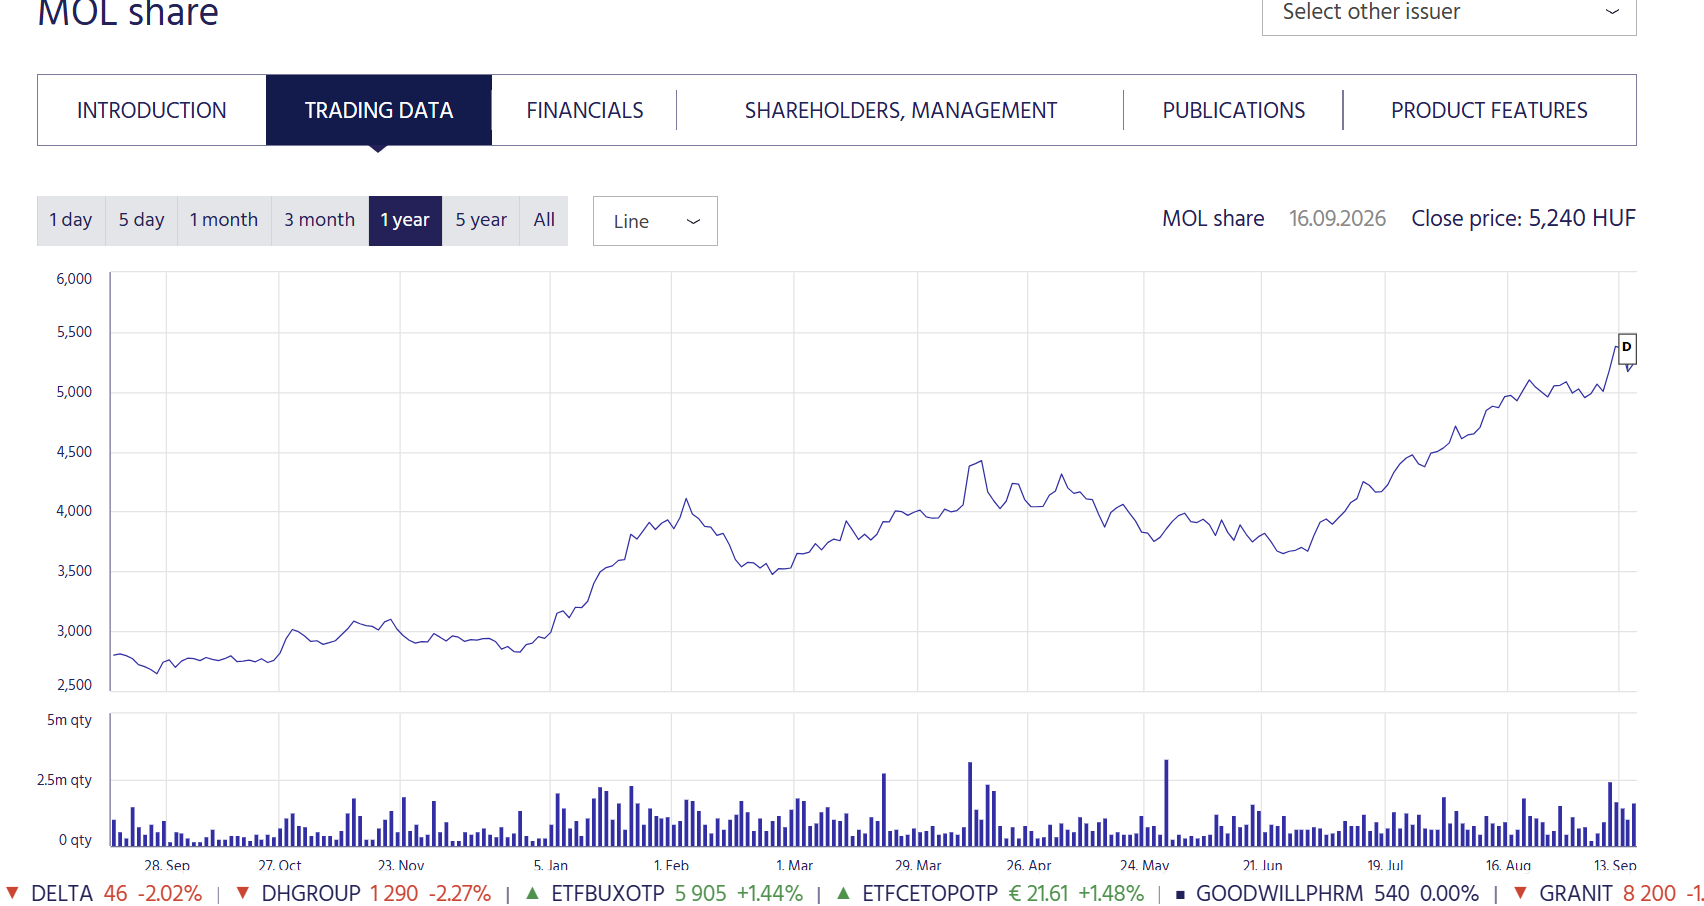
Task: Open the GOODWILLPHRM ticker link
Action: [x=1280, y=893]
